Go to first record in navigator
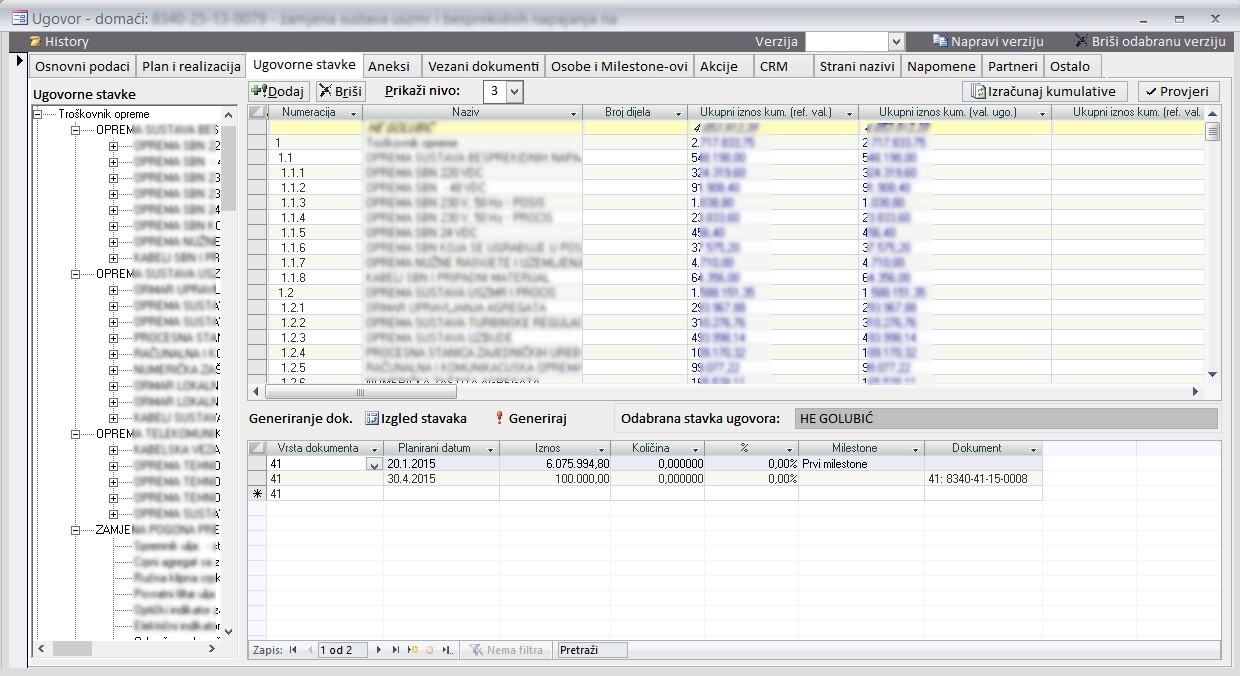Viewport: 1240px width, 676px height. [293, 650]
